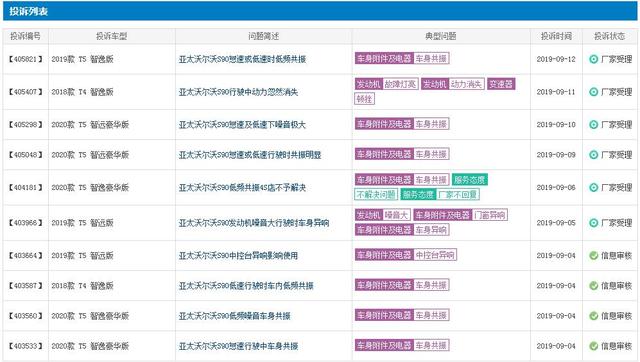The image size is (640, 362).
Task: Click the 厂家受理 status icon for complaint 405048
Action: pos(593,155)
